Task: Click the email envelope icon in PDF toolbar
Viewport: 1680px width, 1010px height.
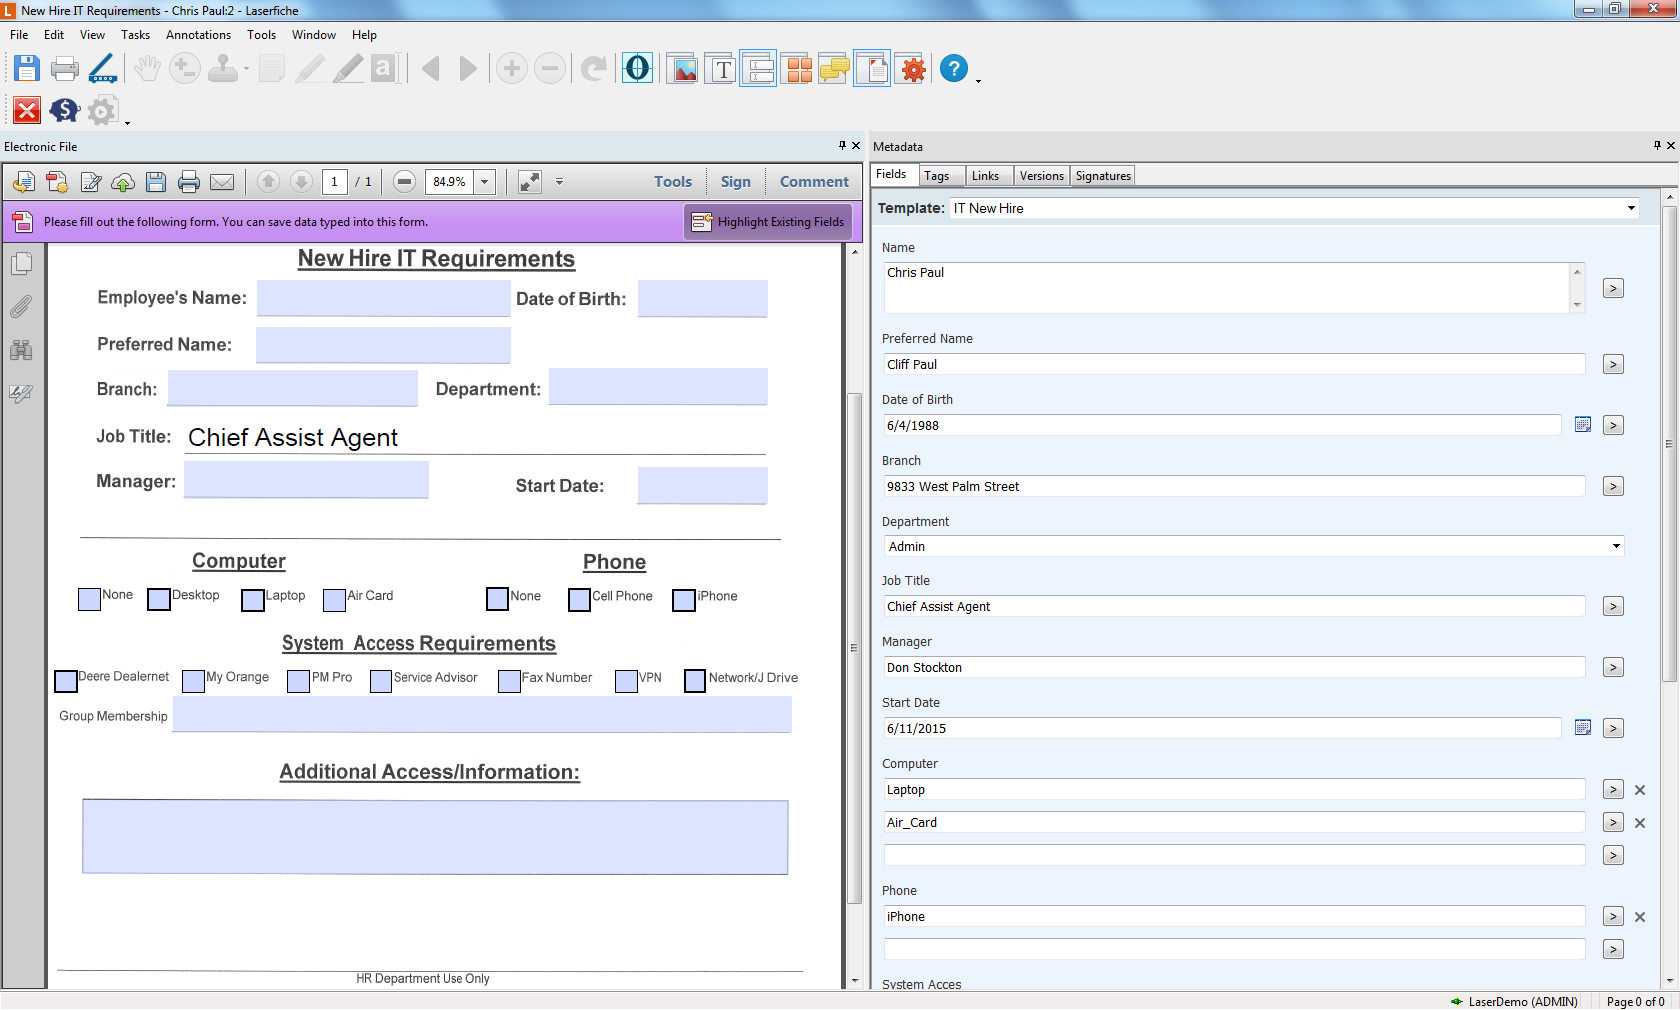Action: 222,182
